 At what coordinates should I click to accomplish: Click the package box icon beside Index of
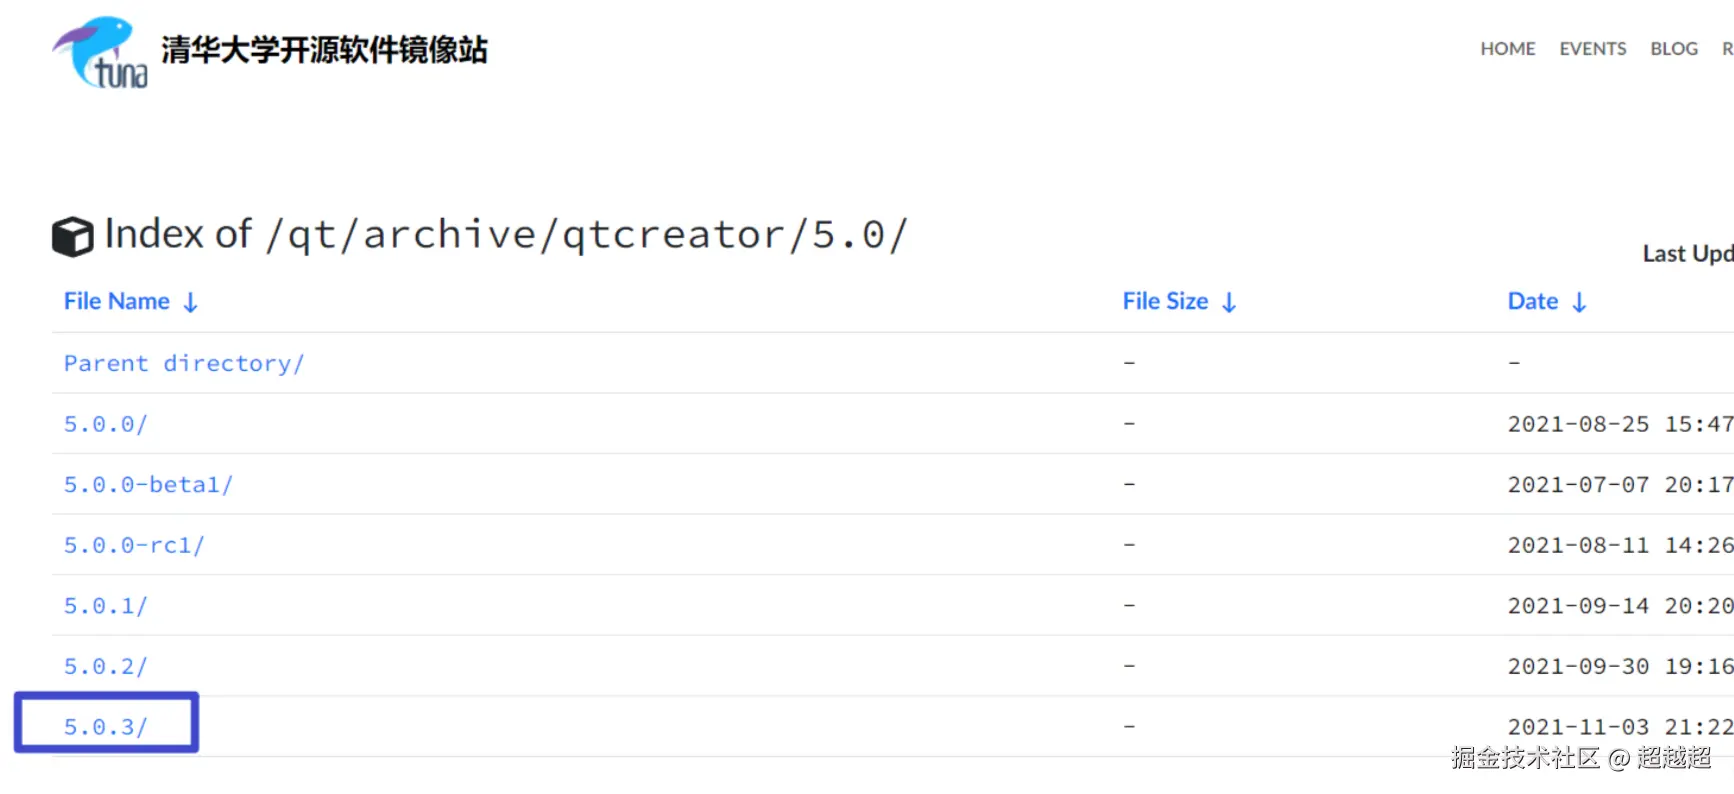72,237
